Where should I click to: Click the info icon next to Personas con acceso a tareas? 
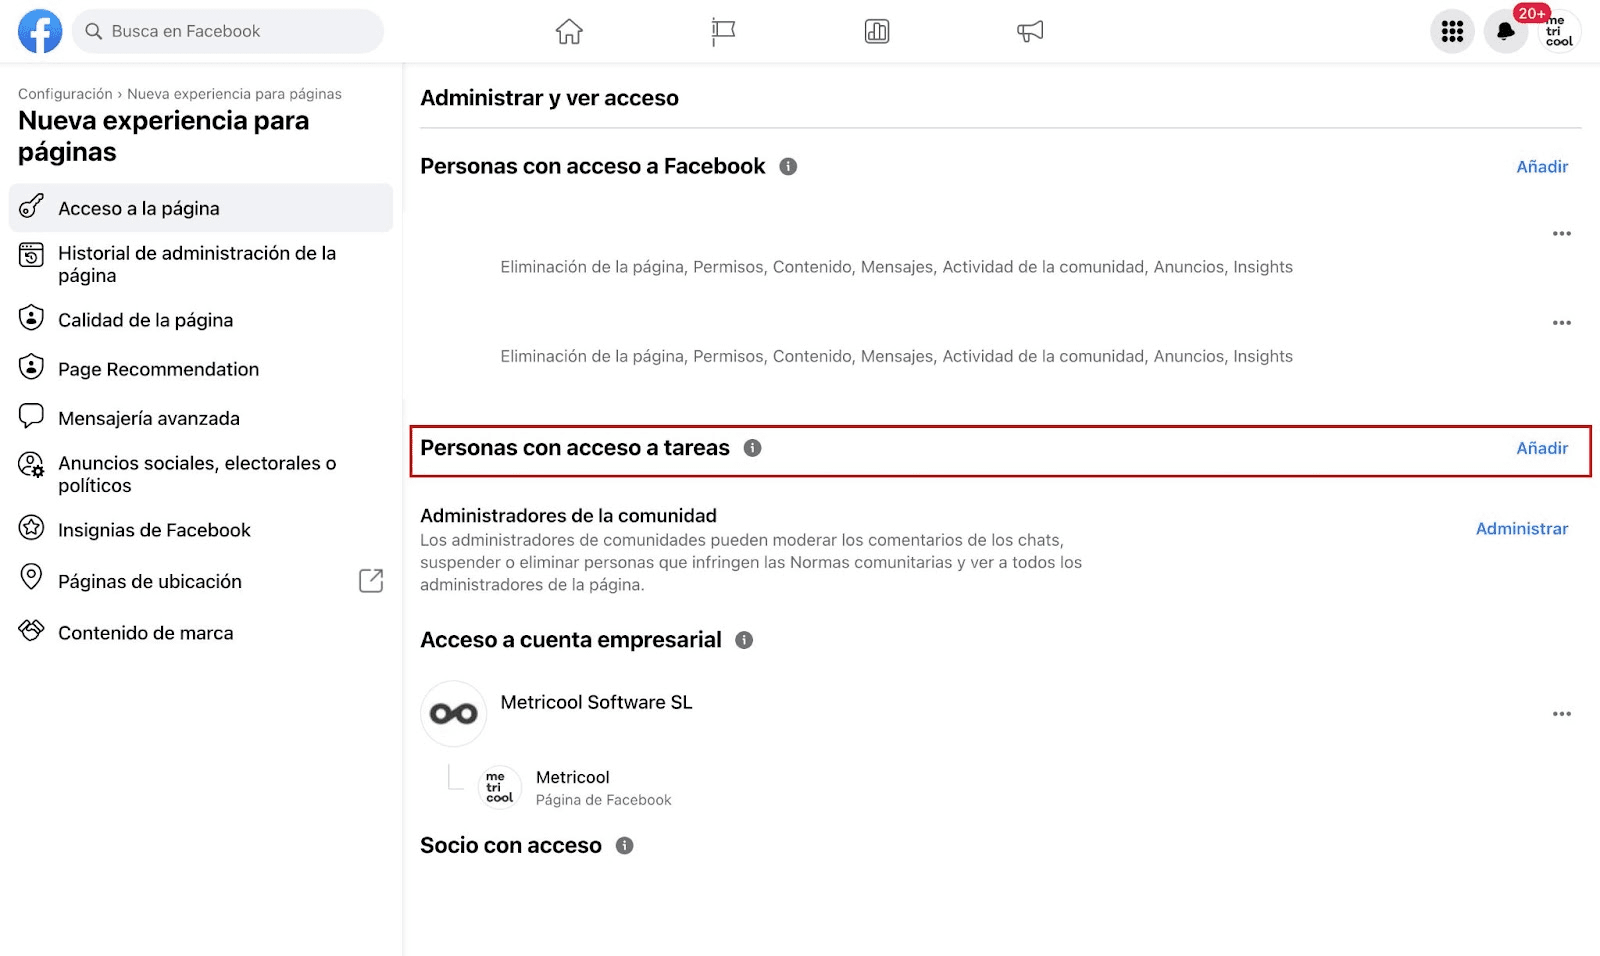pos(753,449)
